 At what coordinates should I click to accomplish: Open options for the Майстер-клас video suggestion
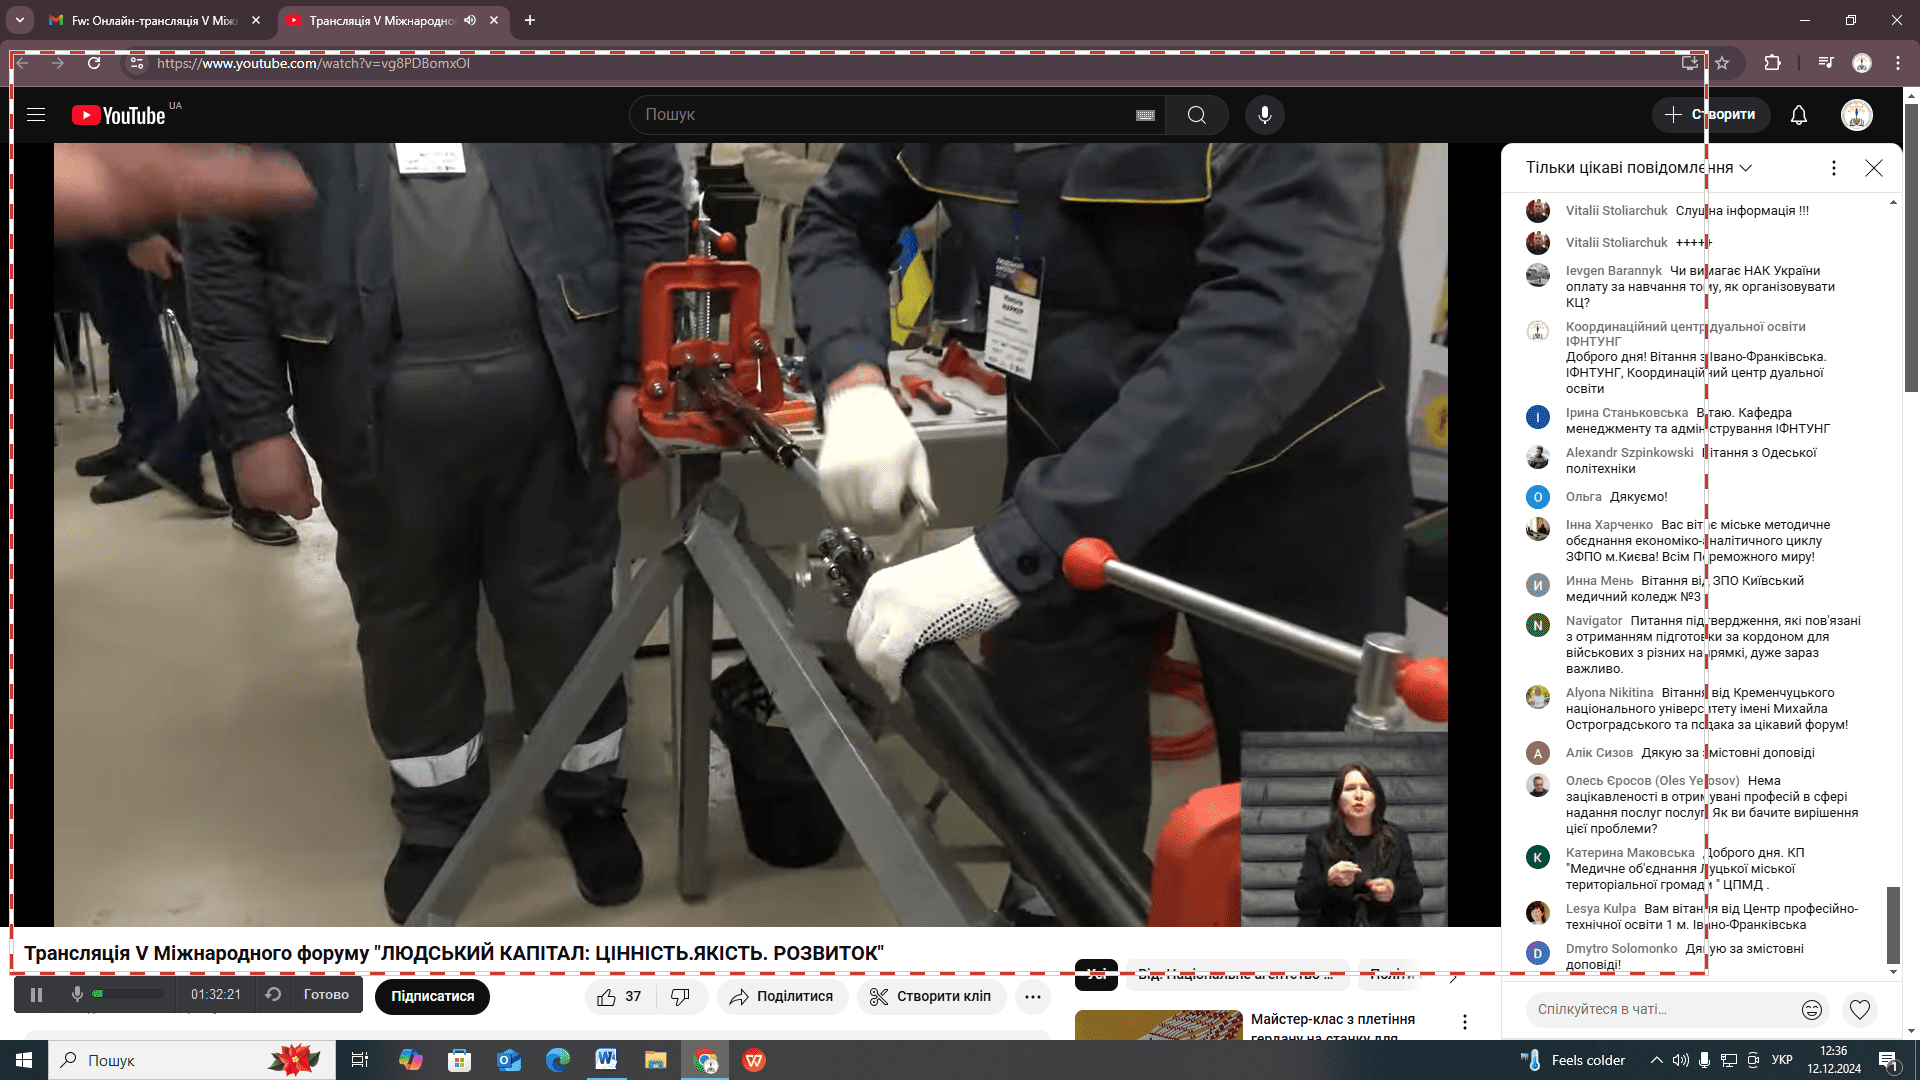click(1464, 1022)
